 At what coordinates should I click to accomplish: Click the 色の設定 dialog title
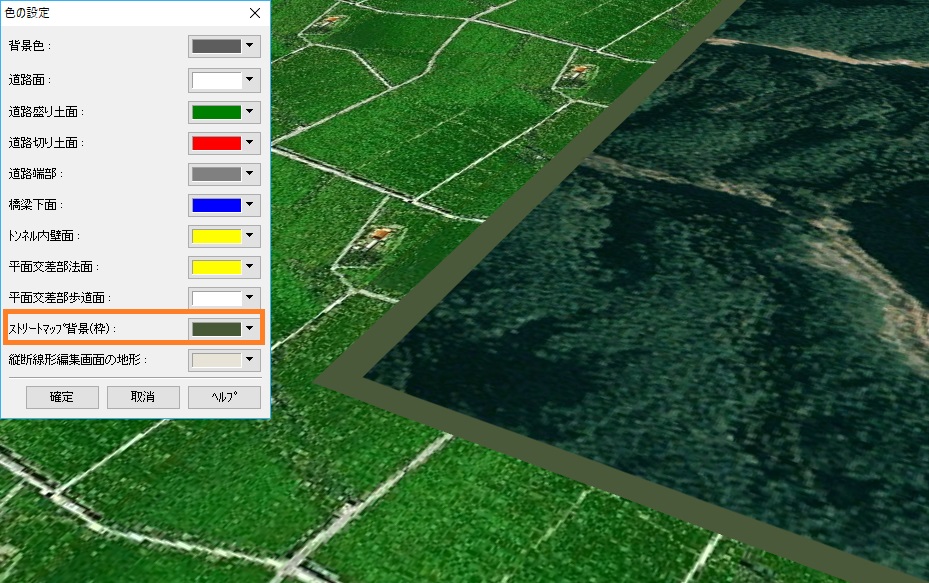(27, 13)
